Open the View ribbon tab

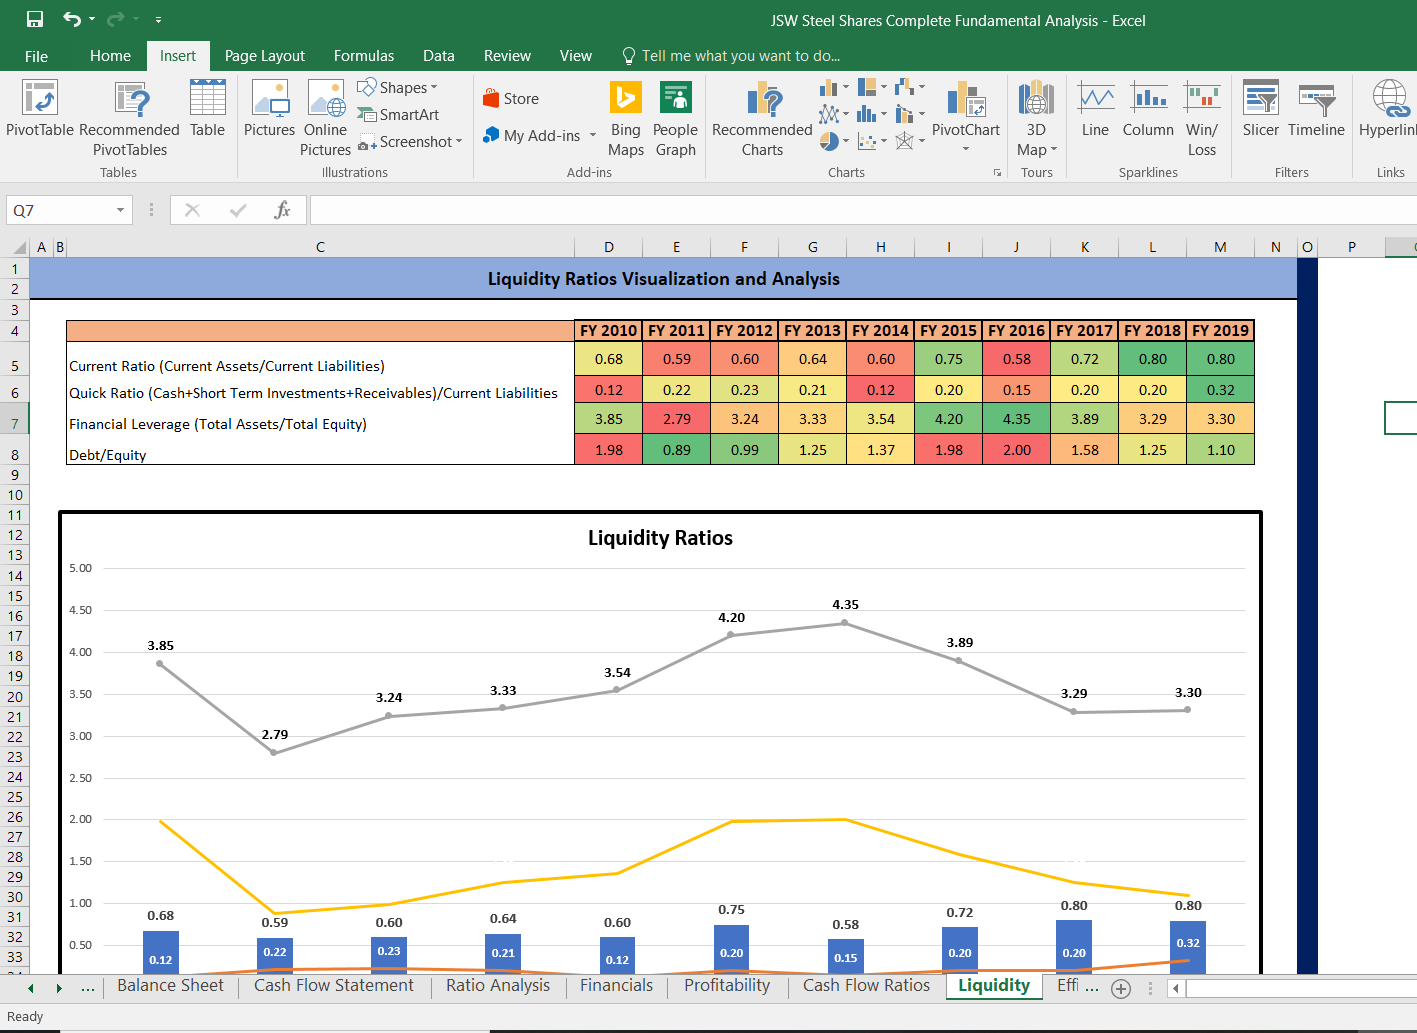coord(576,56)
